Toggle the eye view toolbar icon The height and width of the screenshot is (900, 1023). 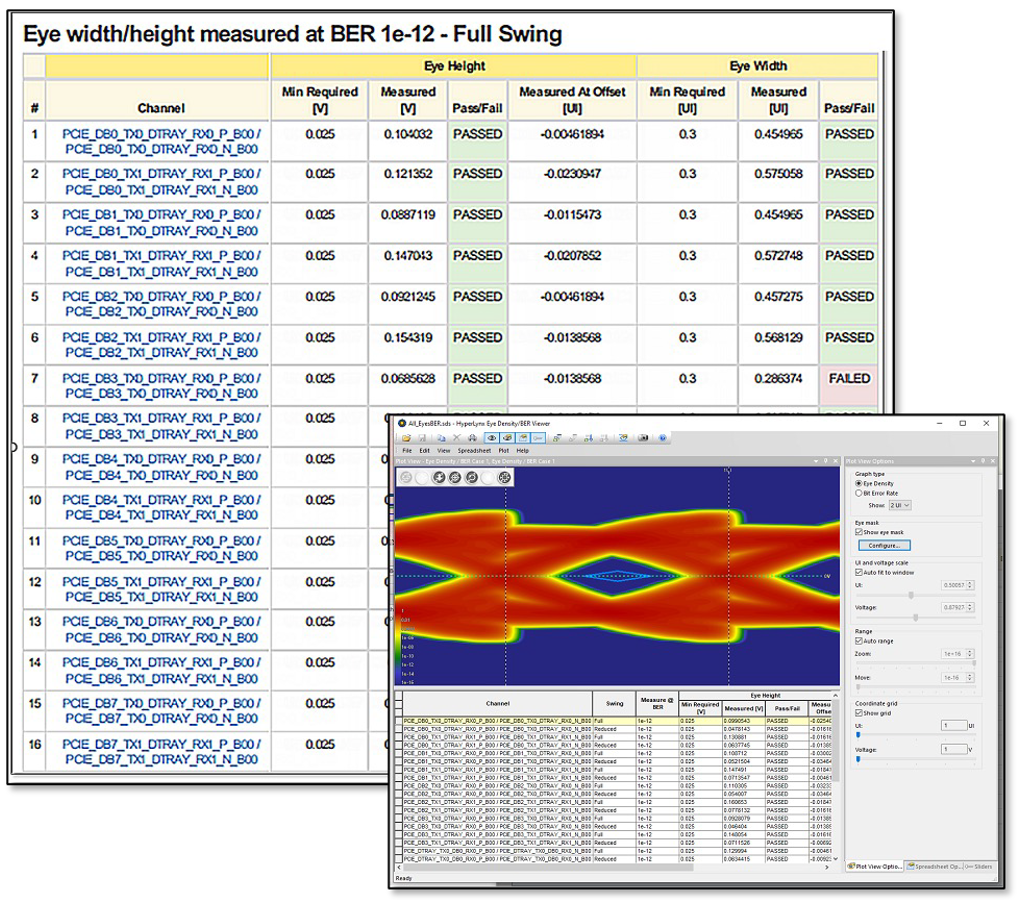pyautogui.click(x=490, y=438)
